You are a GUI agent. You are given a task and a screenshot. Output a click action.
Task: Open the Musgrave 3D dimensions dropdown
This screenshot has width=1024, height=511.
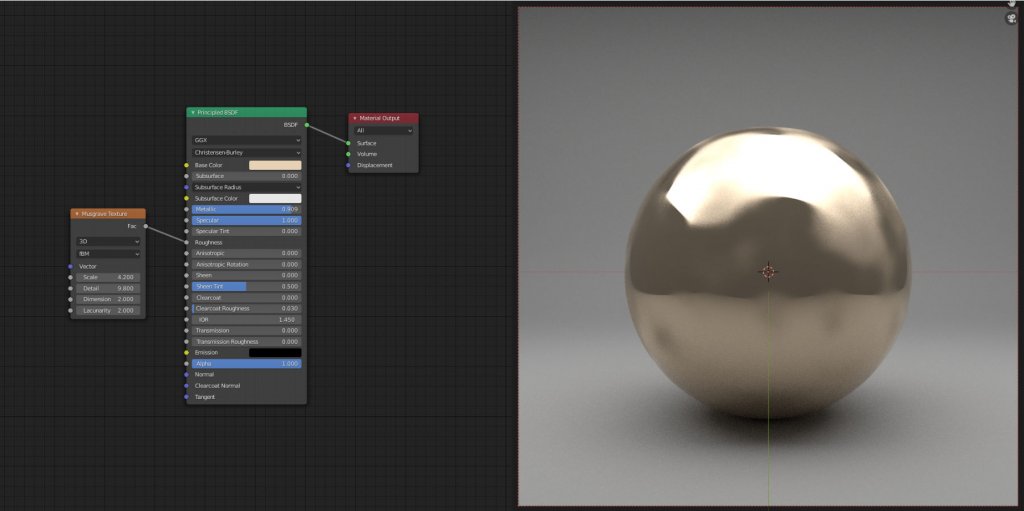tap(108, 241)
